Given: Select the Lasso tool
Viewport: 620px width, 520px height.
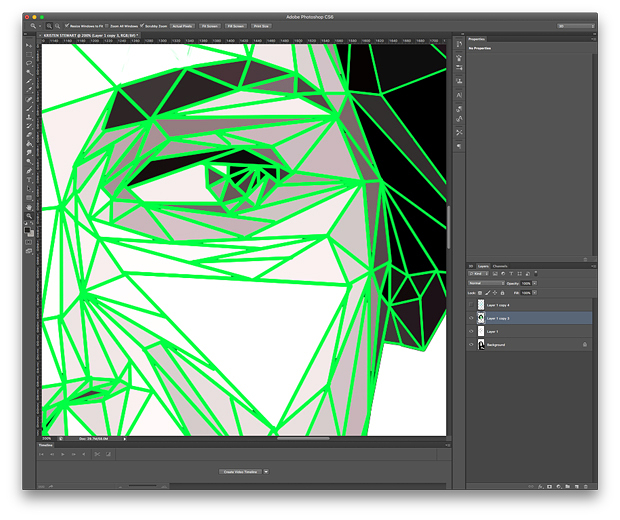Looking at the screenshot, I should [29, 63].
